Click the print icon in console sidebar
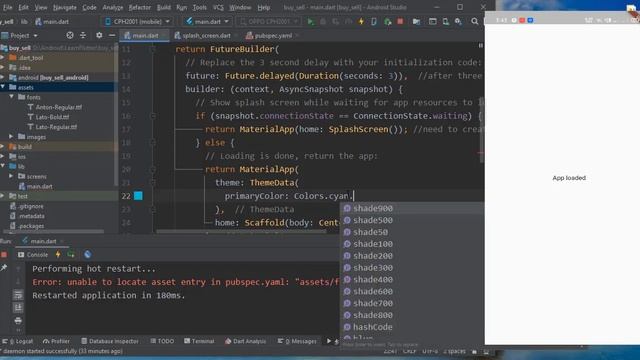Image resolution: width=640 pixels, height=360 pixels. coord(18,321)
